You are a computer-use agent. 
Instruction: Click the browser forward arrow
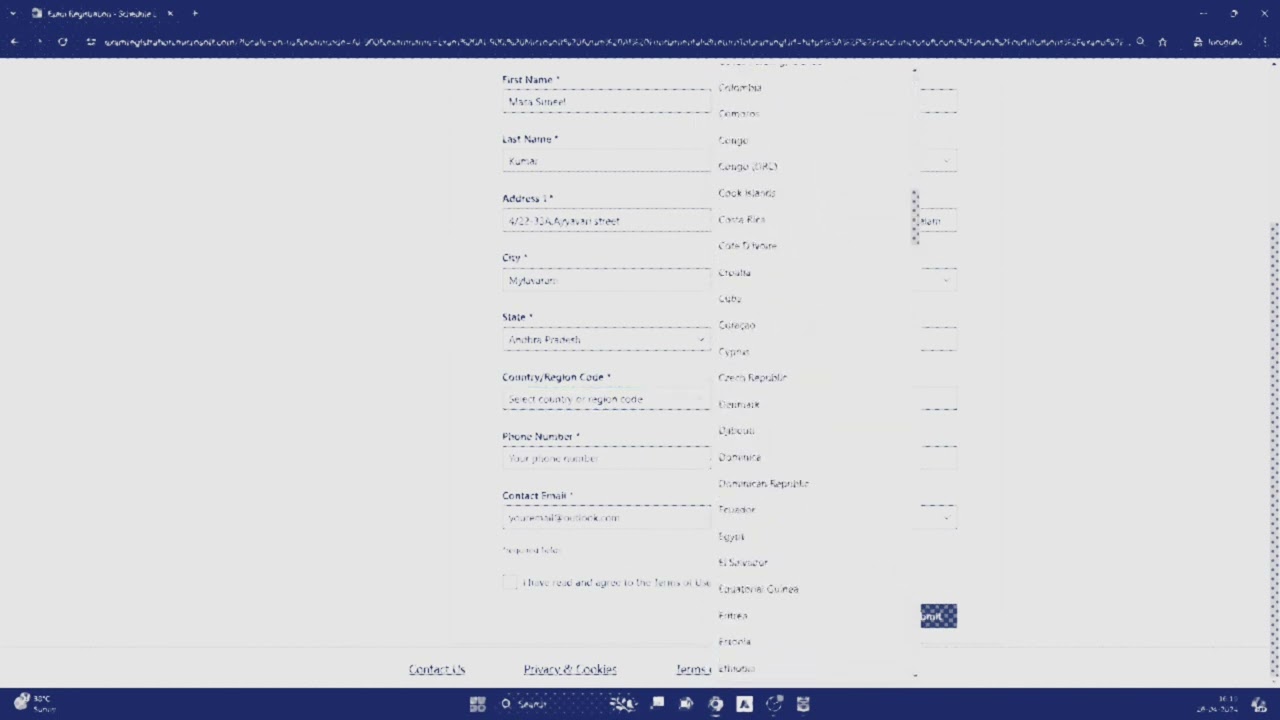point(38,42)
